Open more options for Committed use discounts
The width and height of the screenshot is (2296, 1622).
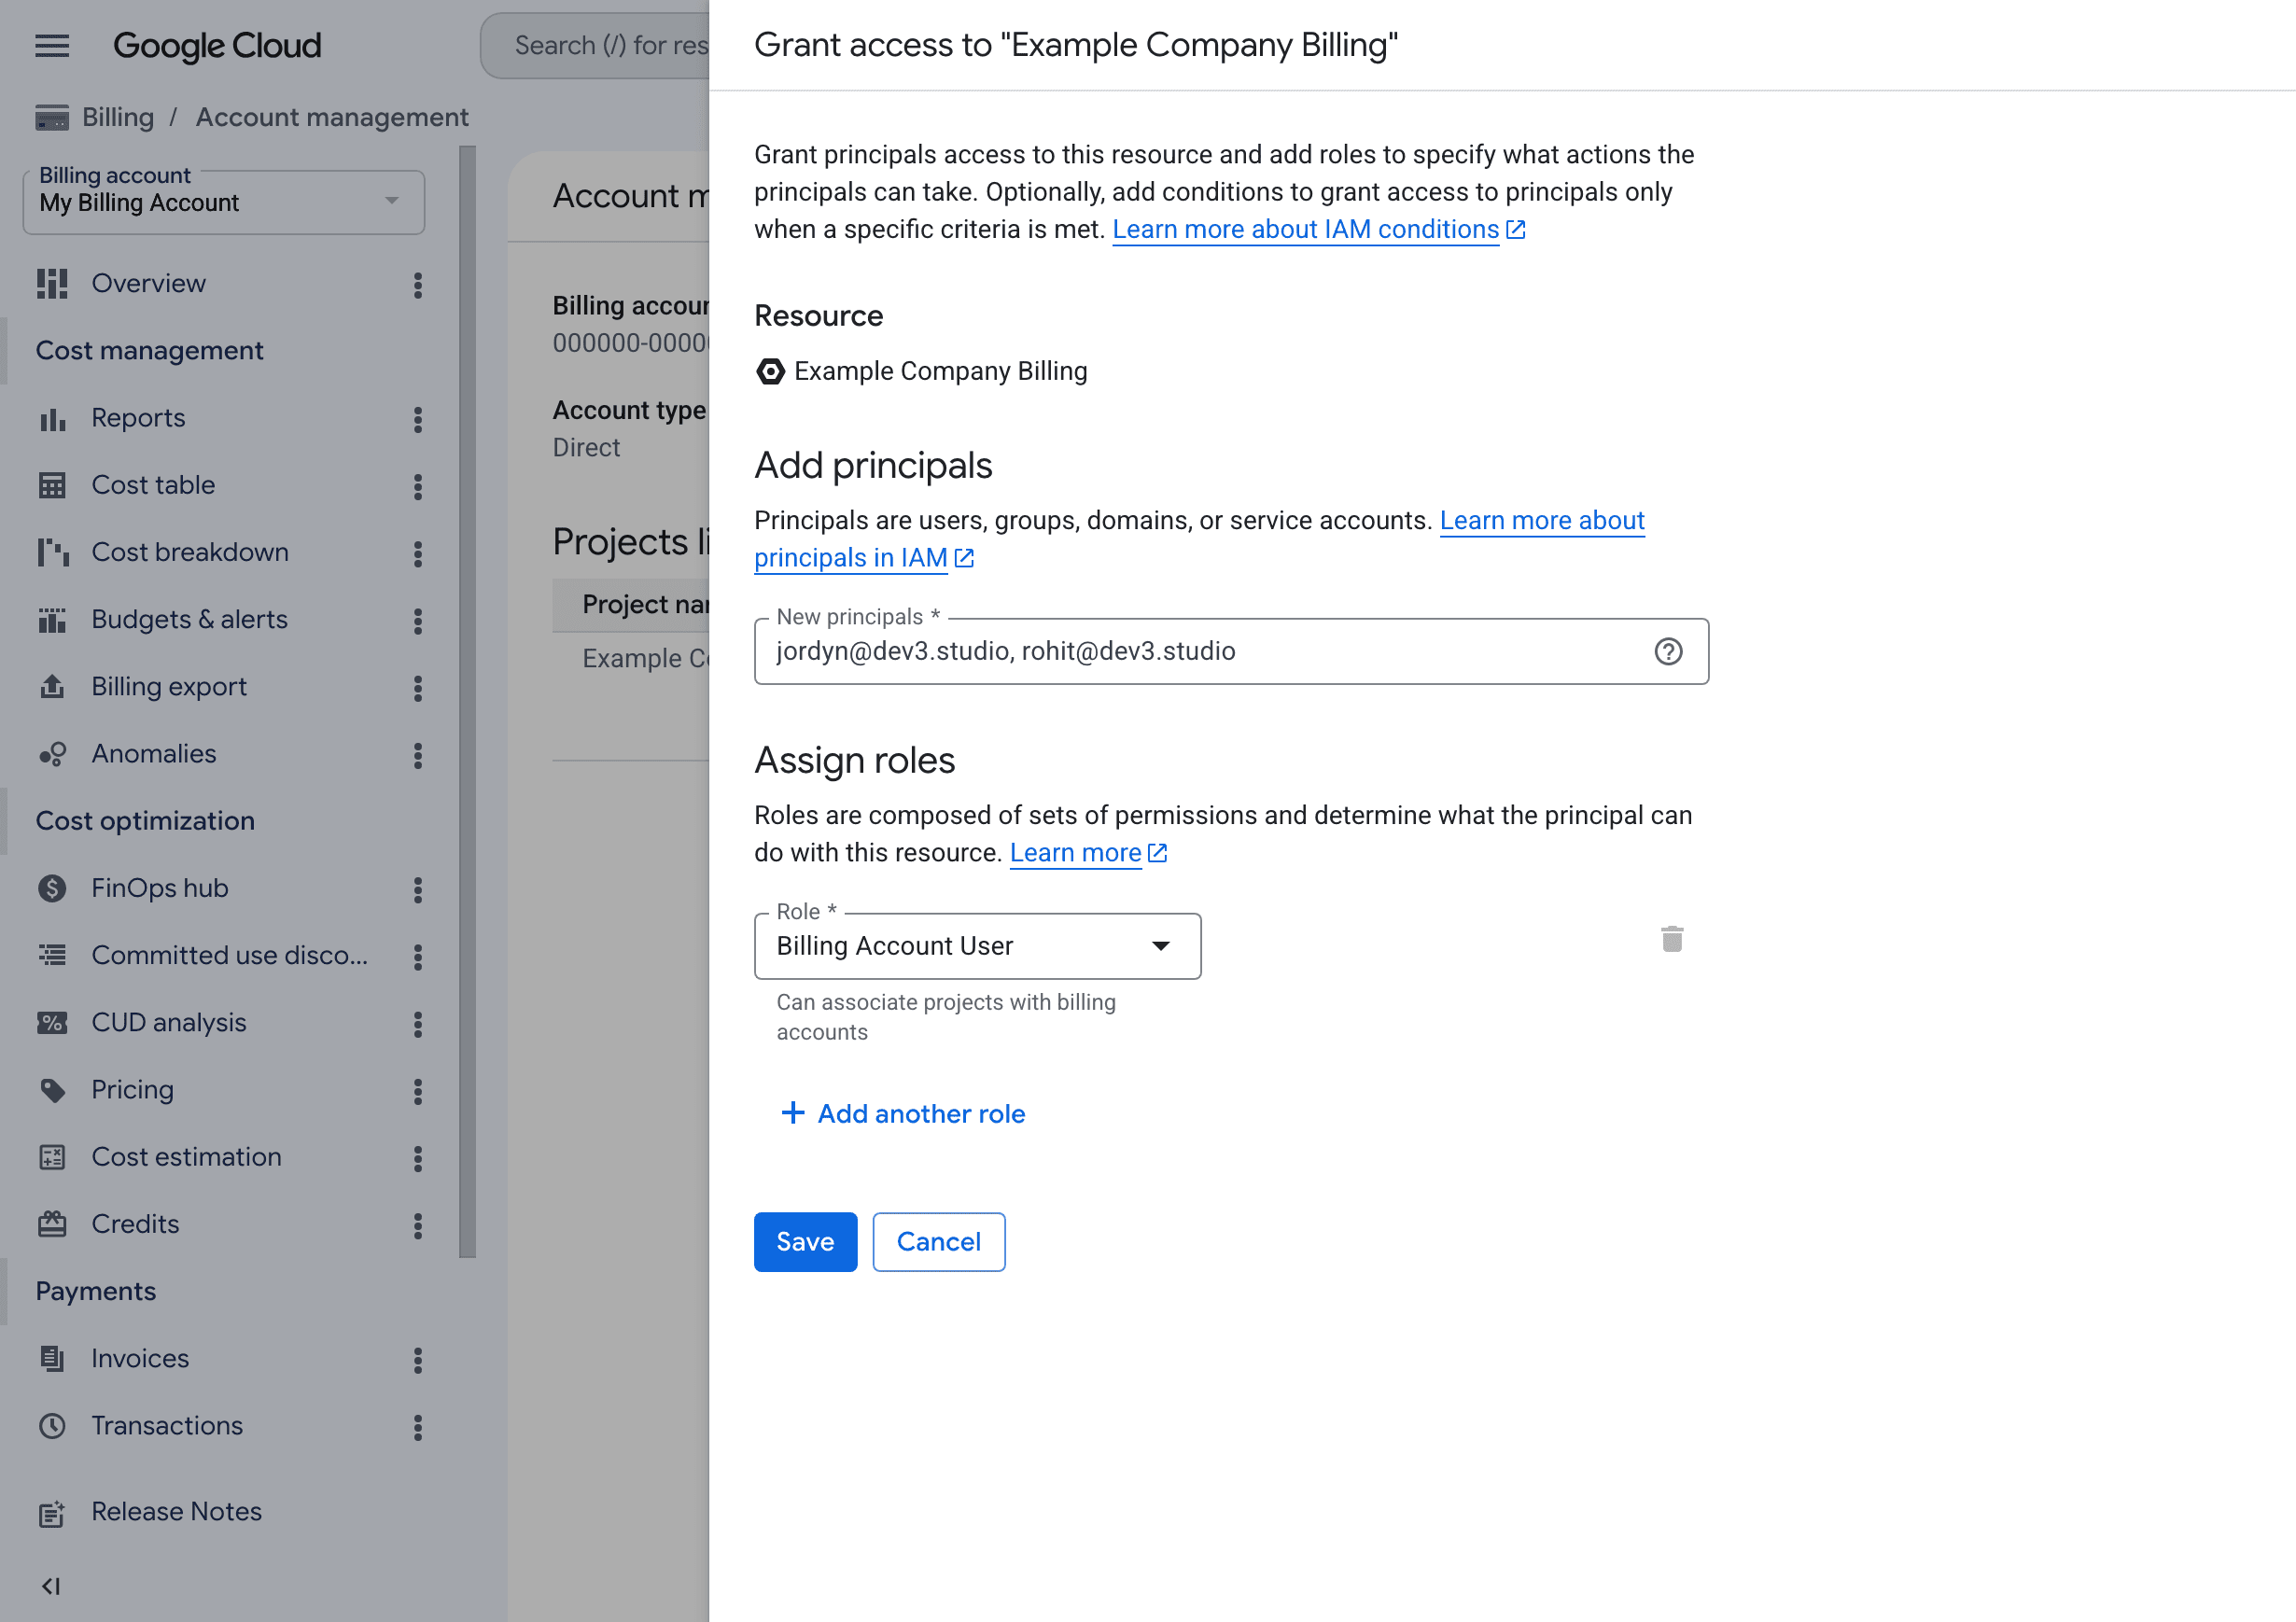click(418, 958)
